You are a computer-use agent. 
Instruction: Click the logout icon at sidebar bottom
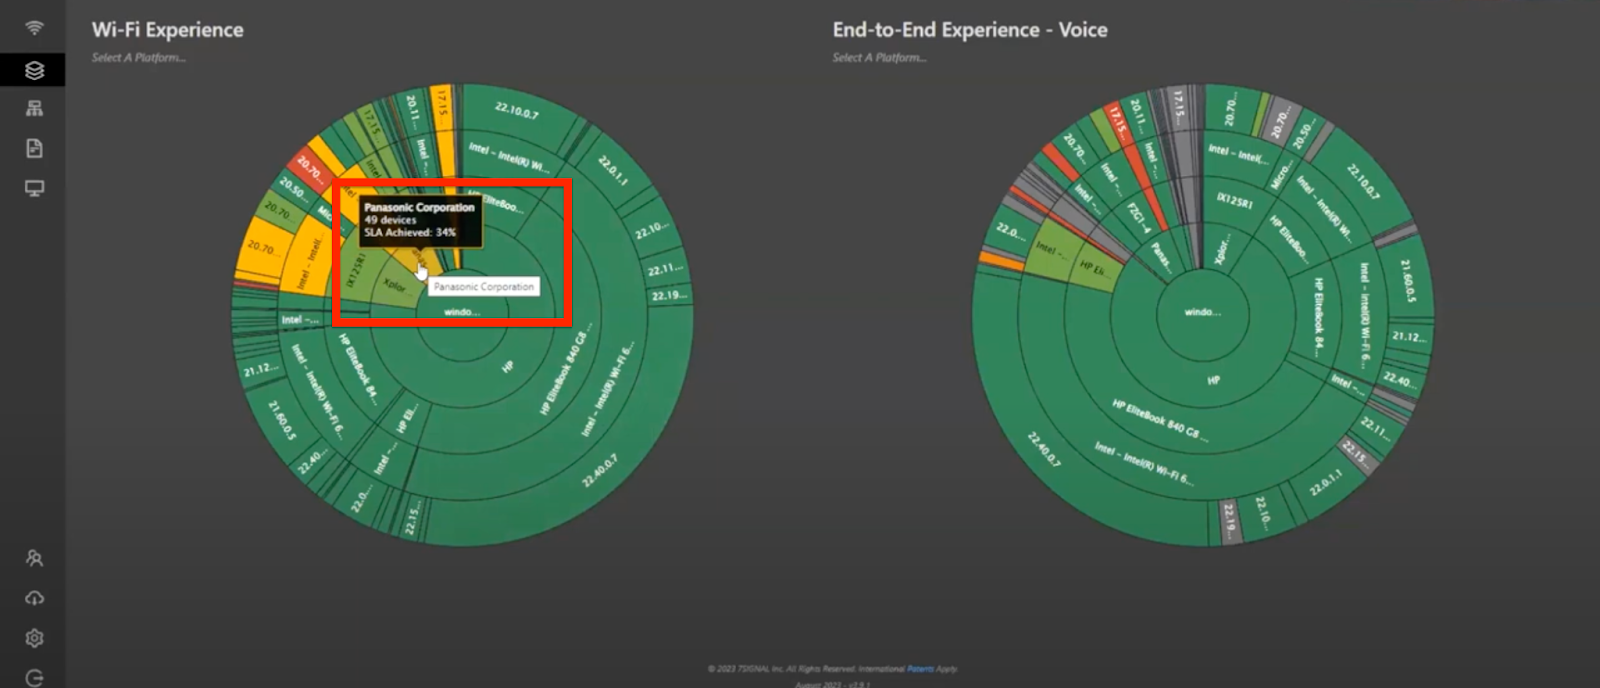[34, 678]
